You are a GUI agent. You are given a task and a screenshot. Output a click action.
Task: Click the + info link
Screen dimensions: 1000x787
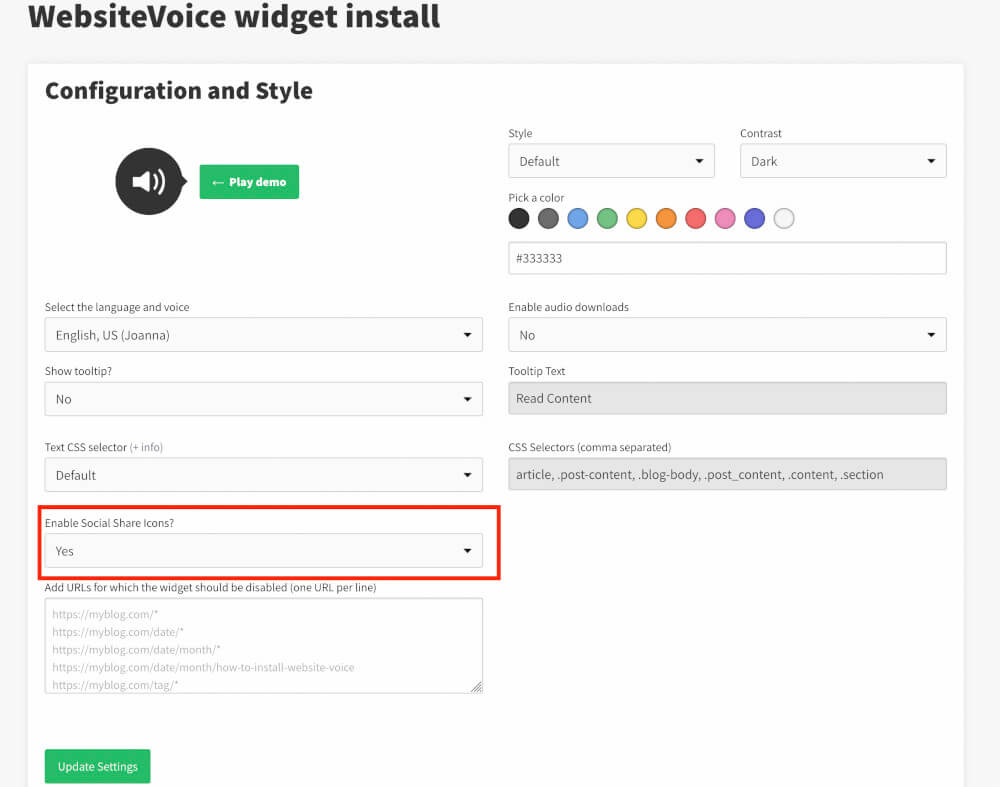coord(146,447)
